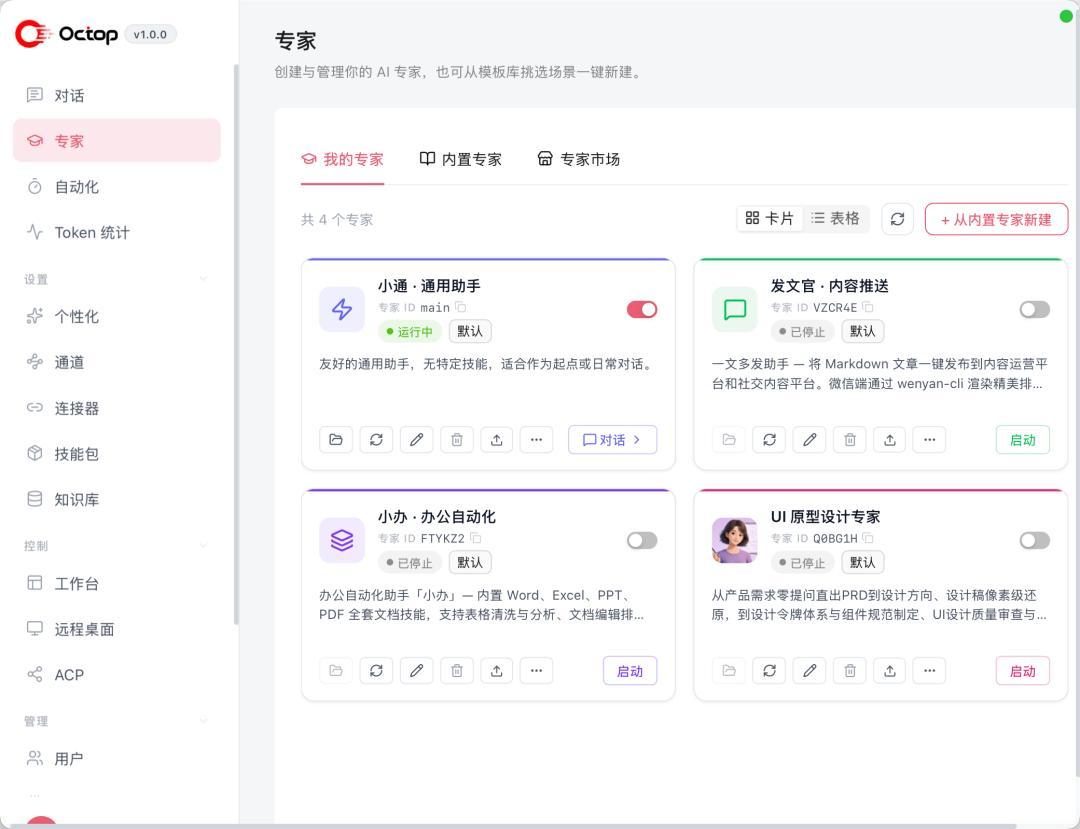
Task: Turn on the 发文官·内容推送 switch
Action: pyautogui.click(x=1035, y=310)
